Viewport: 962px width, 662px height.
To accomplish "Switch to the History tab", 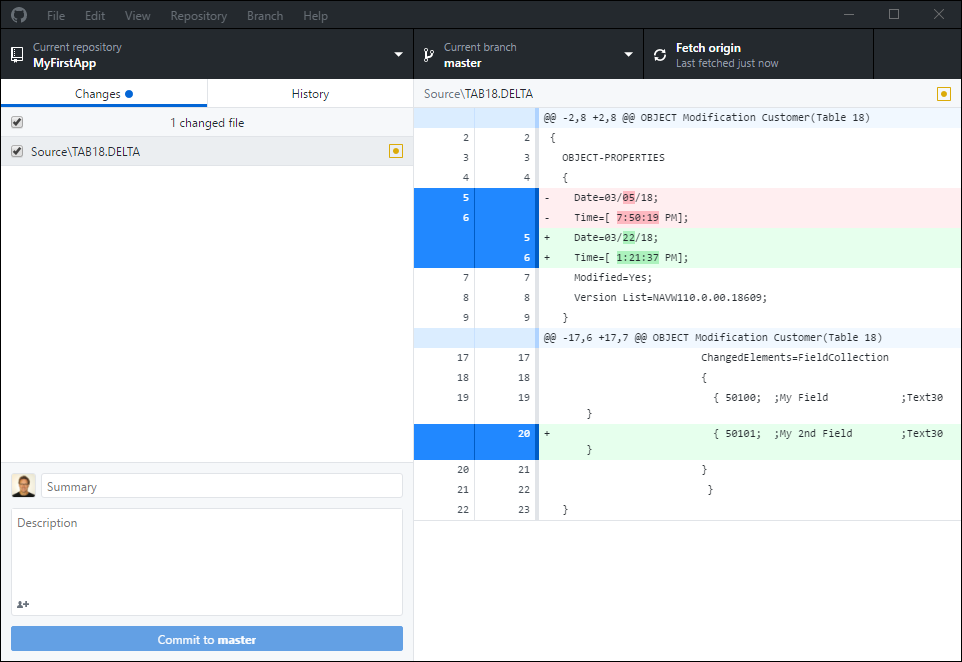I will (x=310, y=94).
